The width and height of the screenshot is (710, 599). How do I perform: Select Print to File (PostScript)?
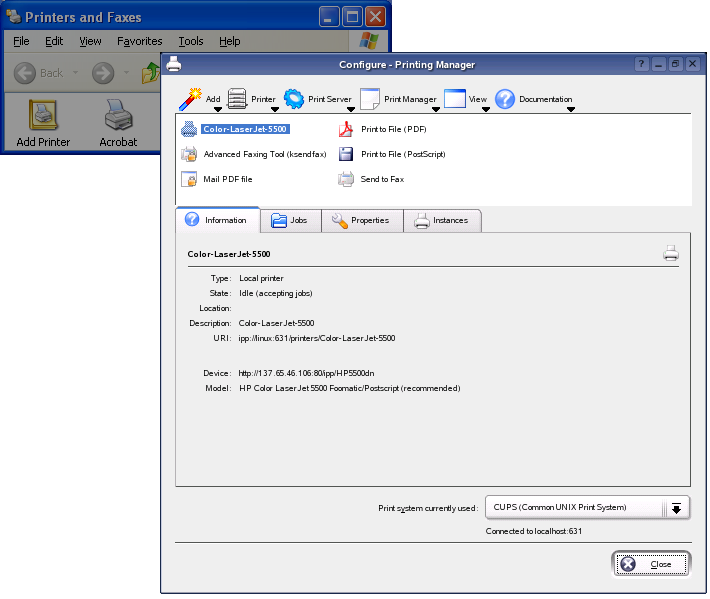[402, 154]
